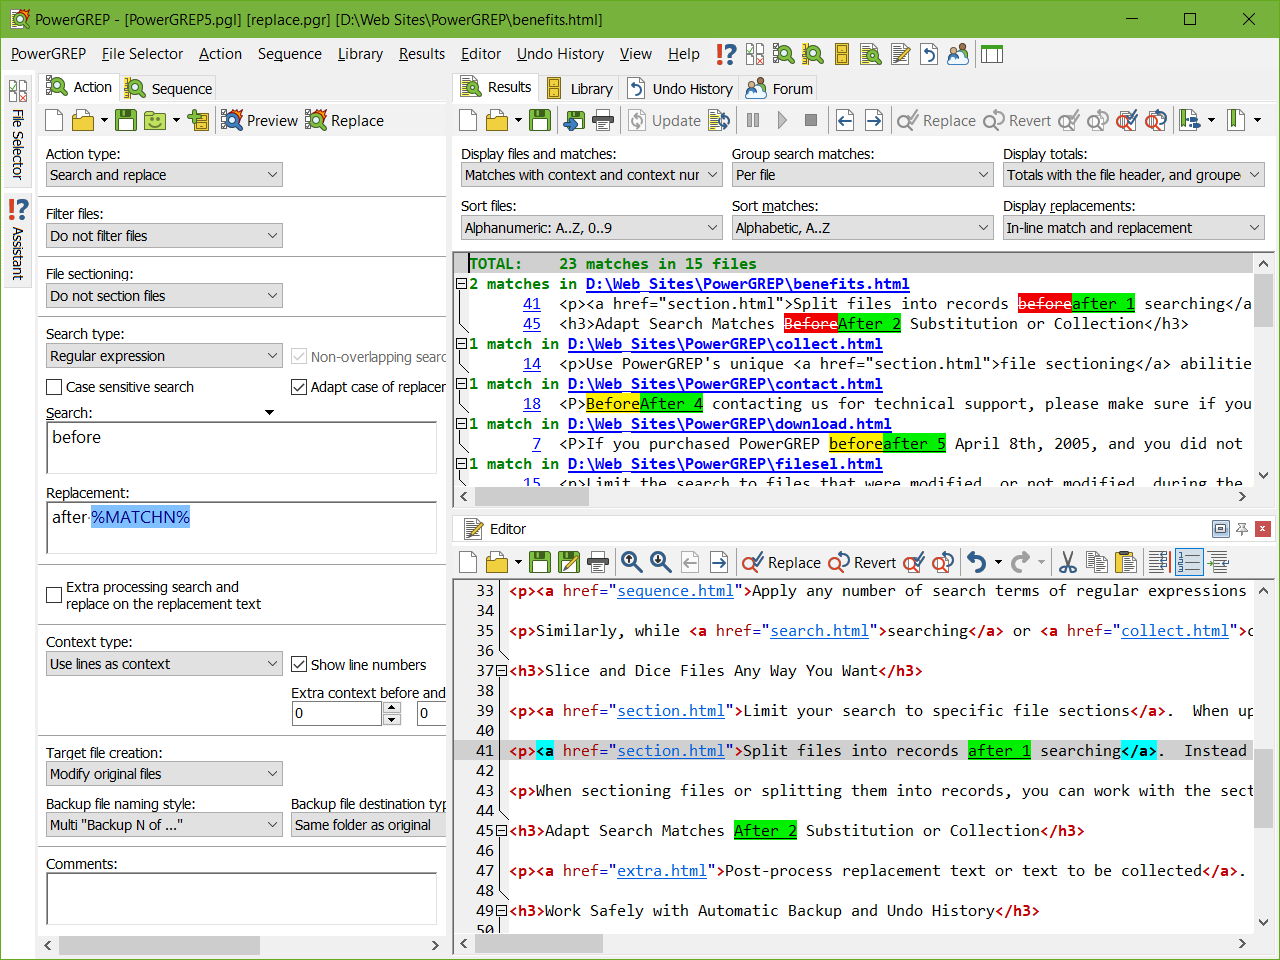Click the pause icon in Results toolbar
The image size is (1280, 960).
coord(753,120)
